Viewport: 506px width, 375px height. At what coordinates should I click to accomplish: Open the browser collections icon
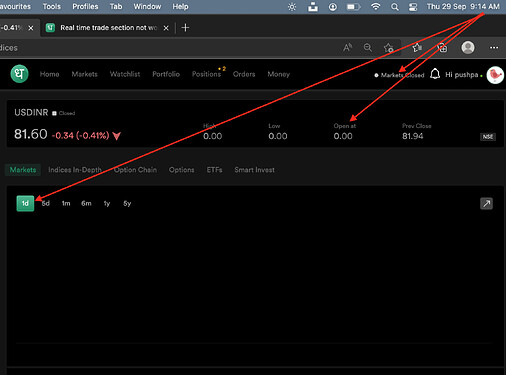442,48
